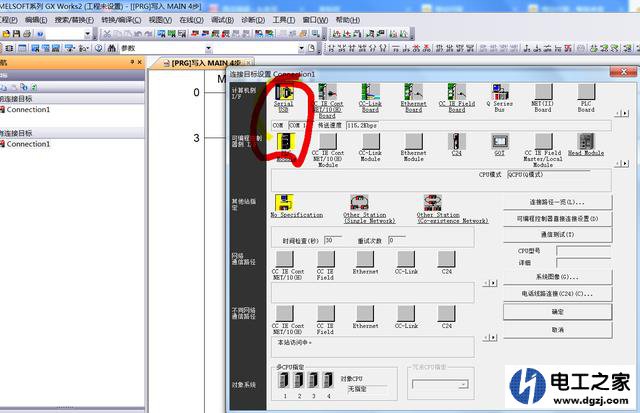The height and width of the screenshot is (413, 640).
Task: Select Connection1 under 当前连接目标
Action: point(28,109)
